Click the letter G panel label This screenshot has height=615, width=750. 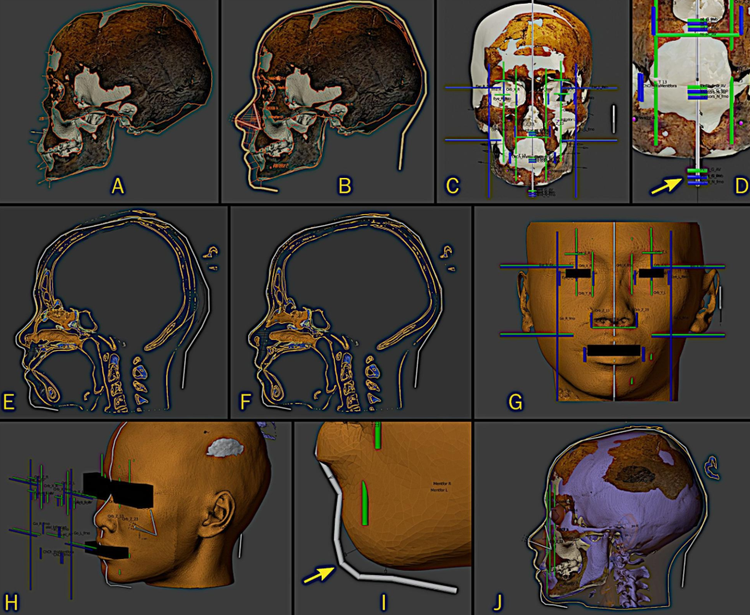pyautogui.click(x=515, y=403)
